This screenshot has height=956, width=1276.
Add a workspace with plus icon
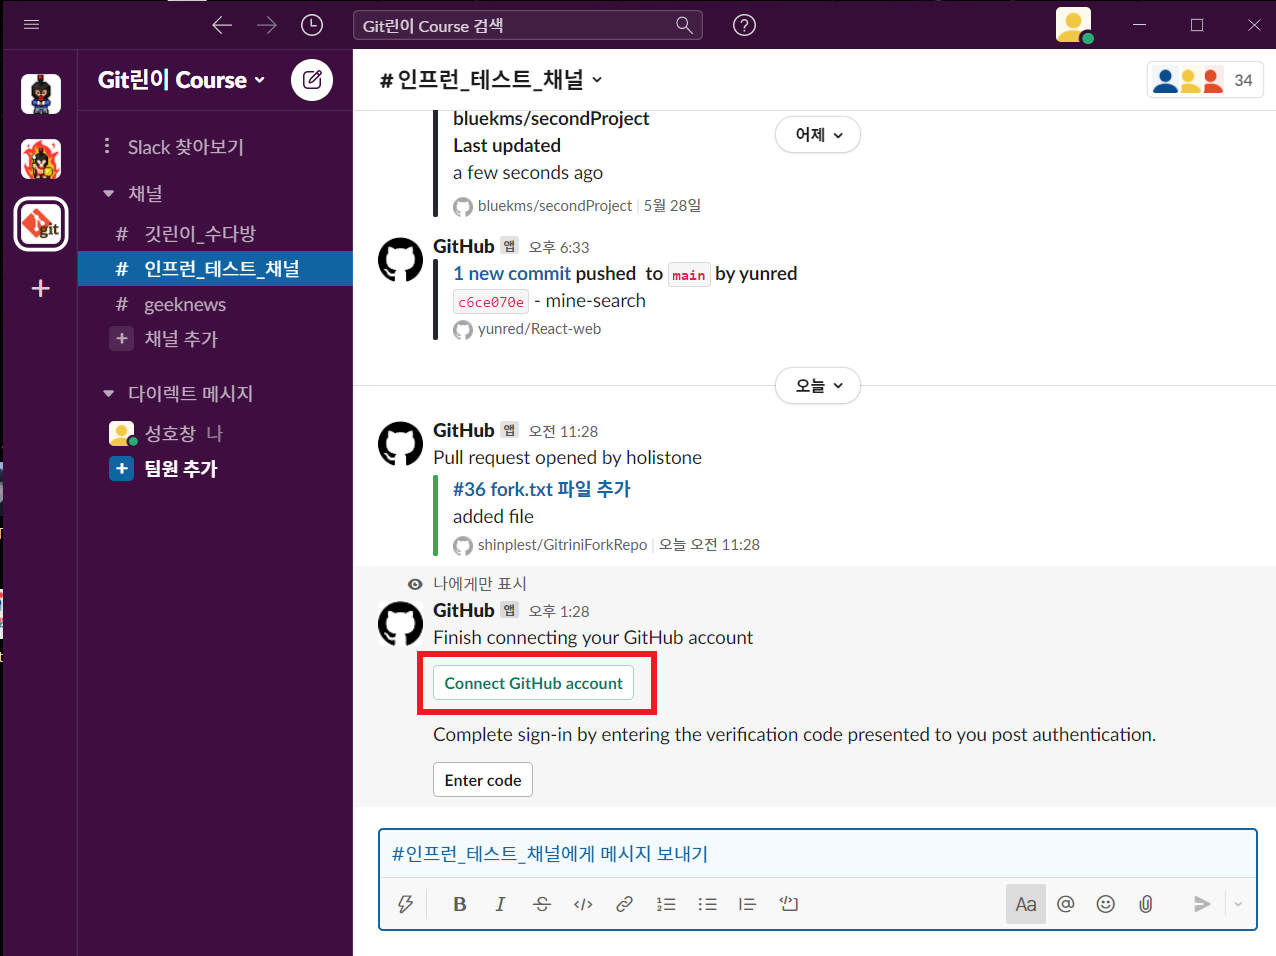(41, 288)
